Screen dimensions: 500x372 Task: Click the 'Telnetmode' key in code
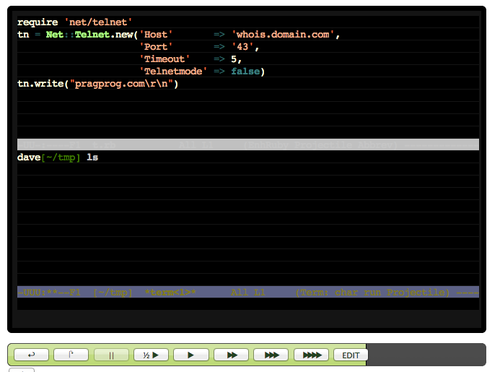pos(173,71)
